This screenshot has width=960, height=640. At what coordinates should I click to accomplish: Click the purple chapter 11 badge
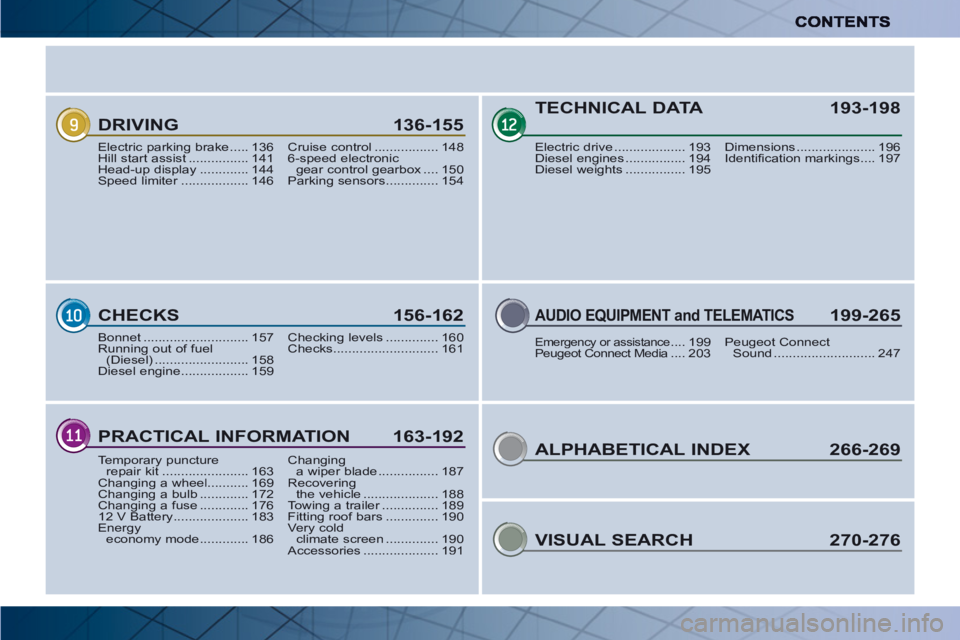pos(73,435)
